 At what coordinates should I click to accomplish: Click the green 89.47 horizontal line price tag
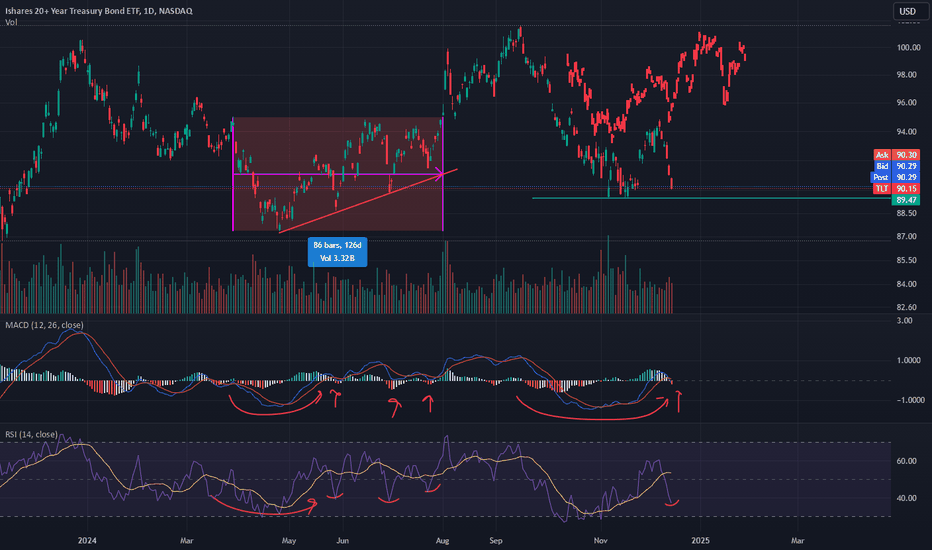906,200
